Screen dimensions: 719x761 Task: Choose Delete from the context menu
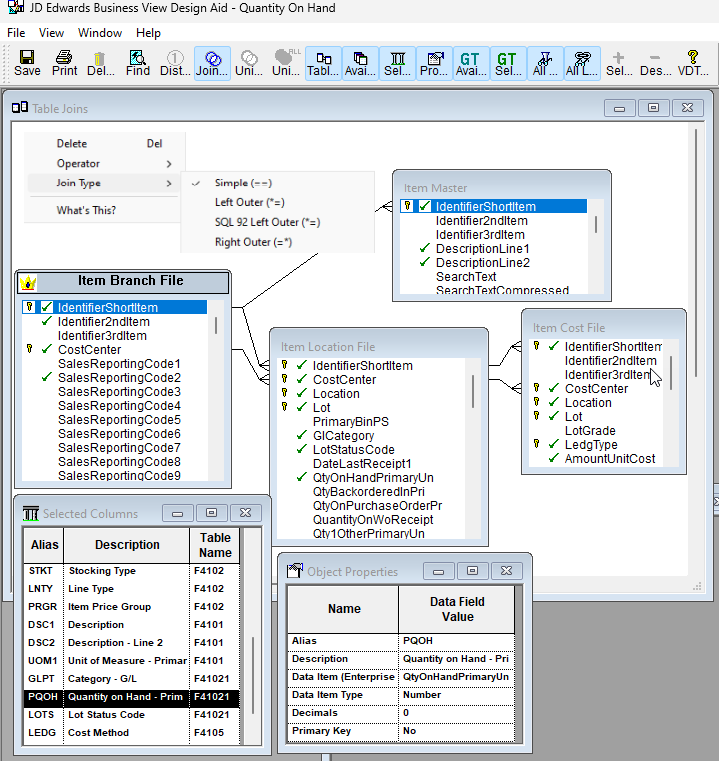tap(105, 144)
